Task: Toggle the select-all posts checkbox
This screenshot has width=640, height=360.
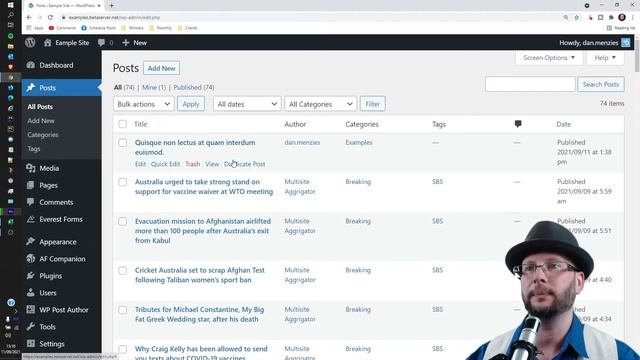Action: tap(122, 124)
